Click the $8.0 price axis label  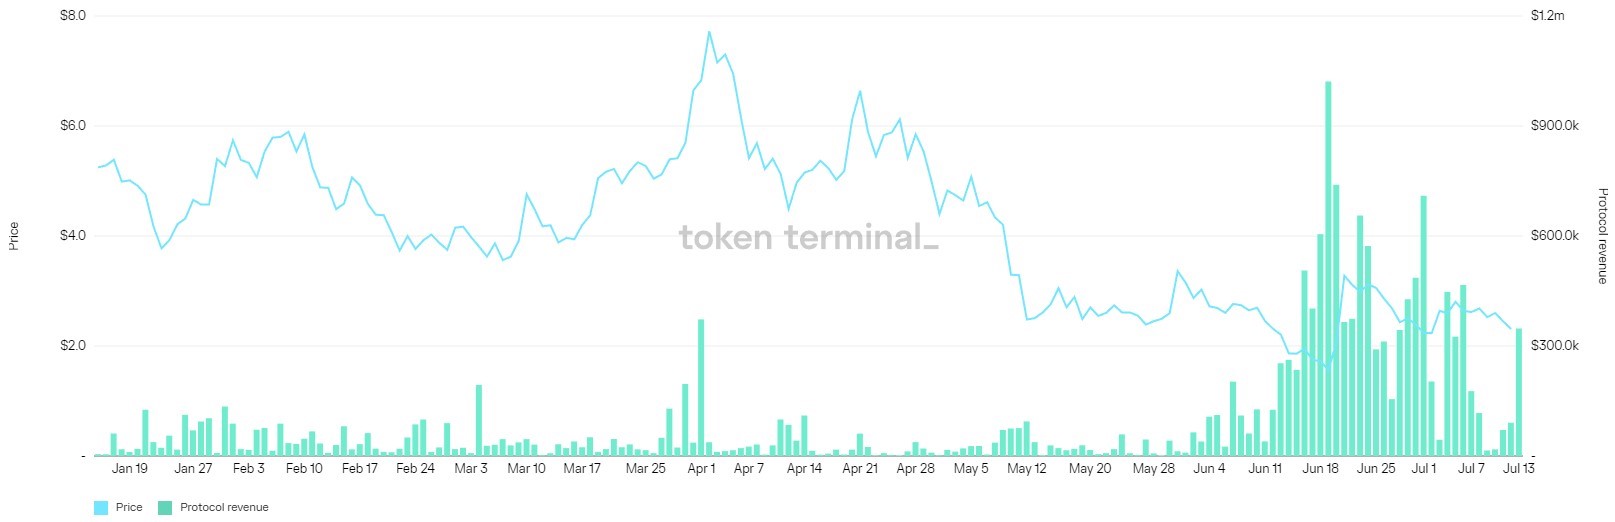(73, 15)
